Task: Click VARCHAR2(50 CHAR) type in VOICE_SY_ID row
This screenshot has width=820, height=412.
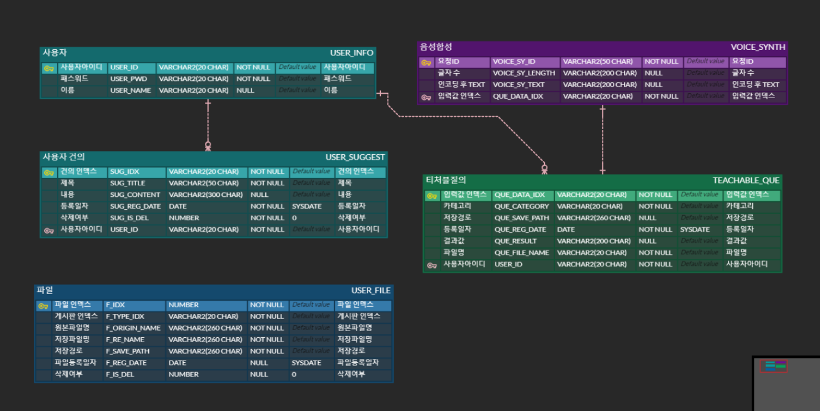Action: pos(598,62)
